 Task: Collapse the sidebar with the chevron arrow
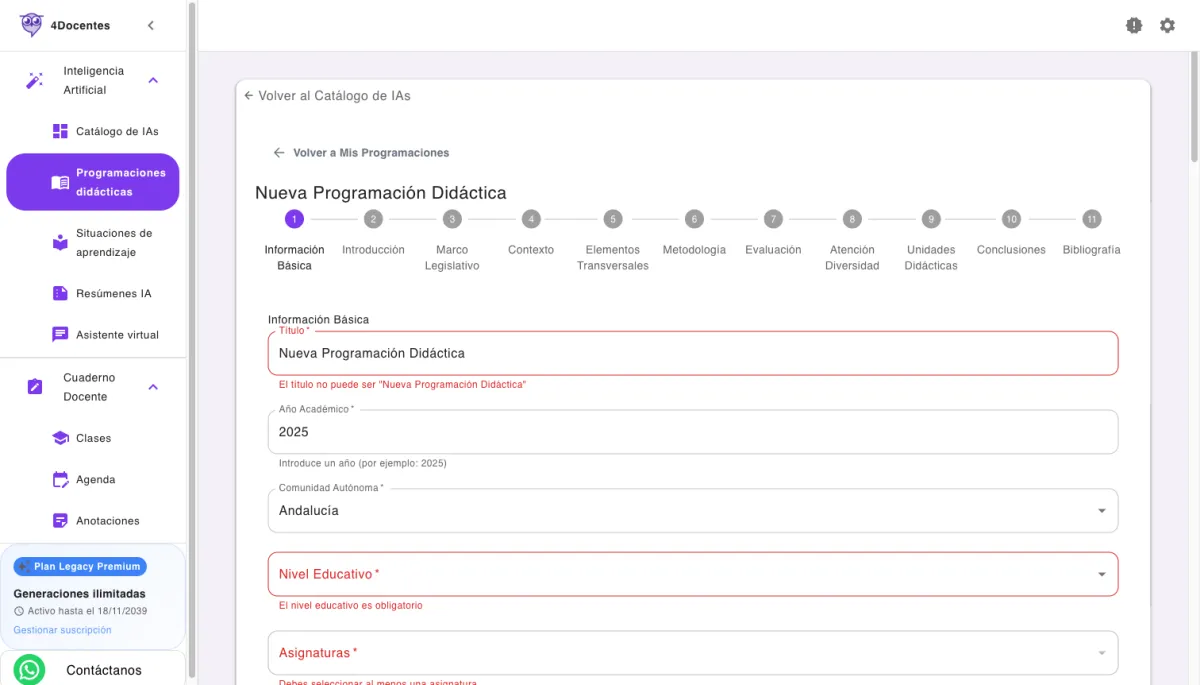151,25
